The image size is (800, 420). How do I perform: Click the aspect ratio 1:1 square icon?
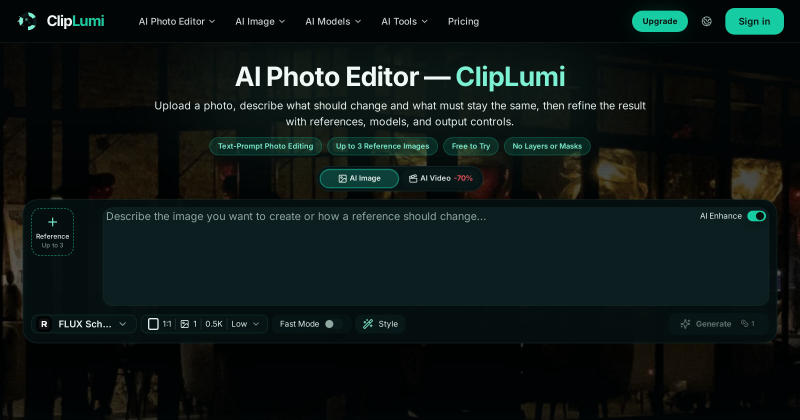[153, 324]
